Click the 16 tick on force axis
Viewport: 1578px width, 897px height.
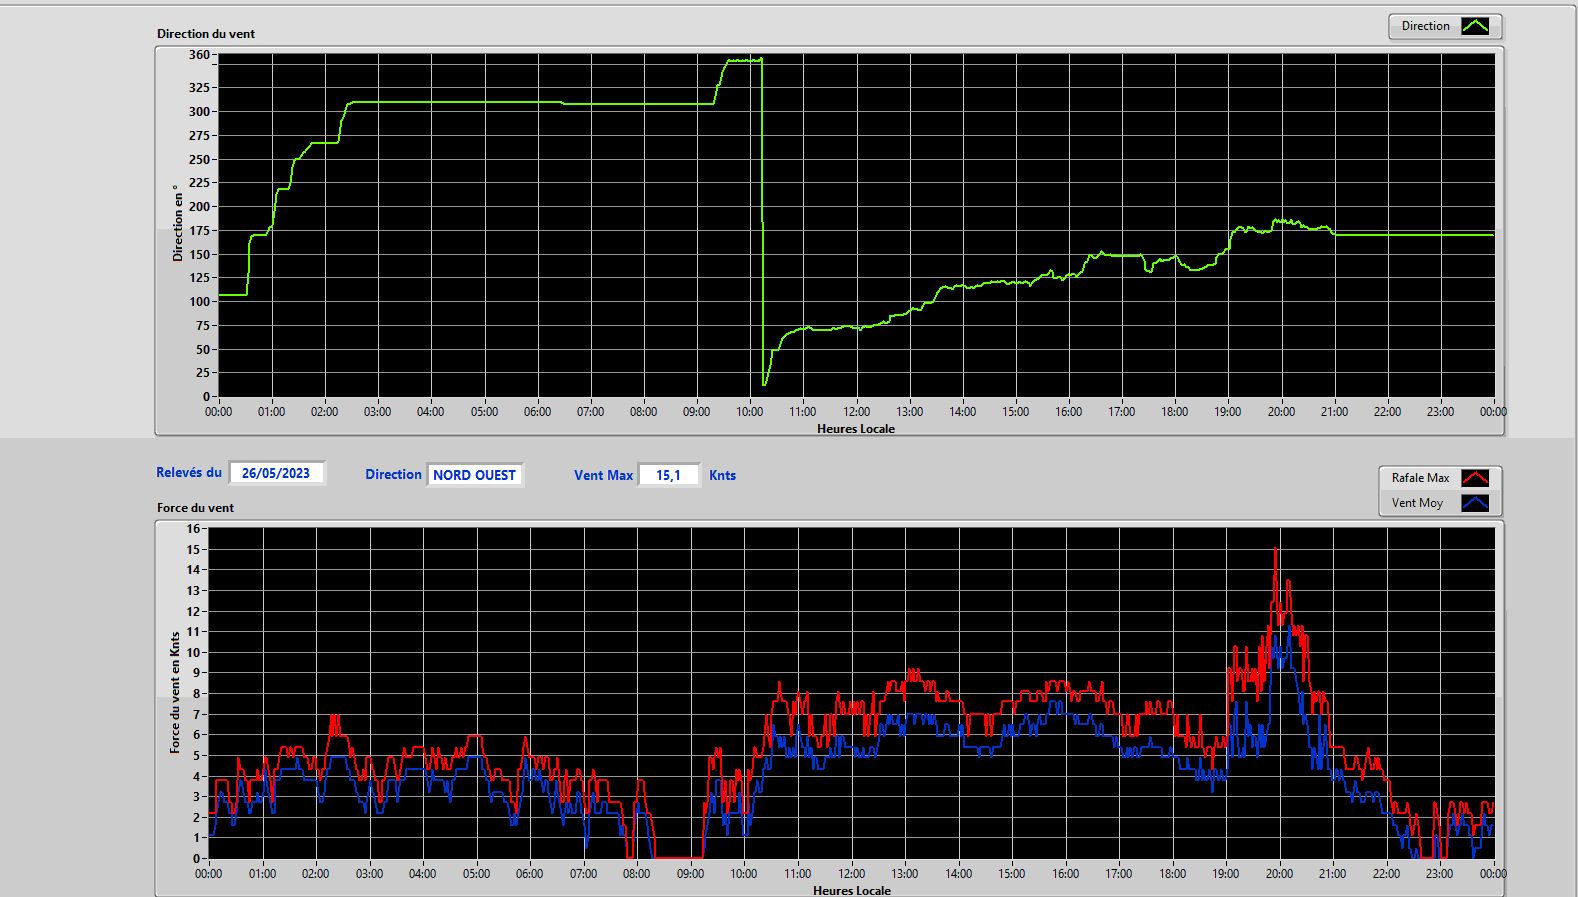[x=193, y=528]
